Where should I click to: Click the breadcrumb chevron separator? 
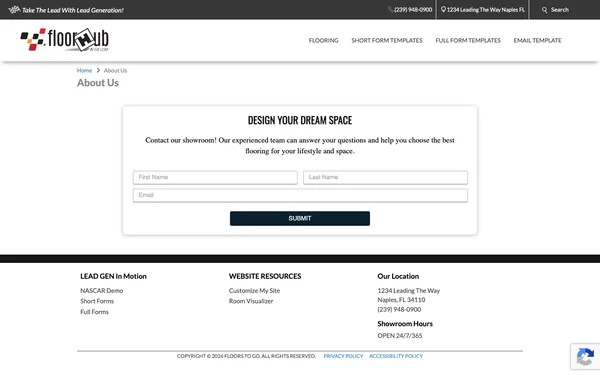(x=98, y=70)
